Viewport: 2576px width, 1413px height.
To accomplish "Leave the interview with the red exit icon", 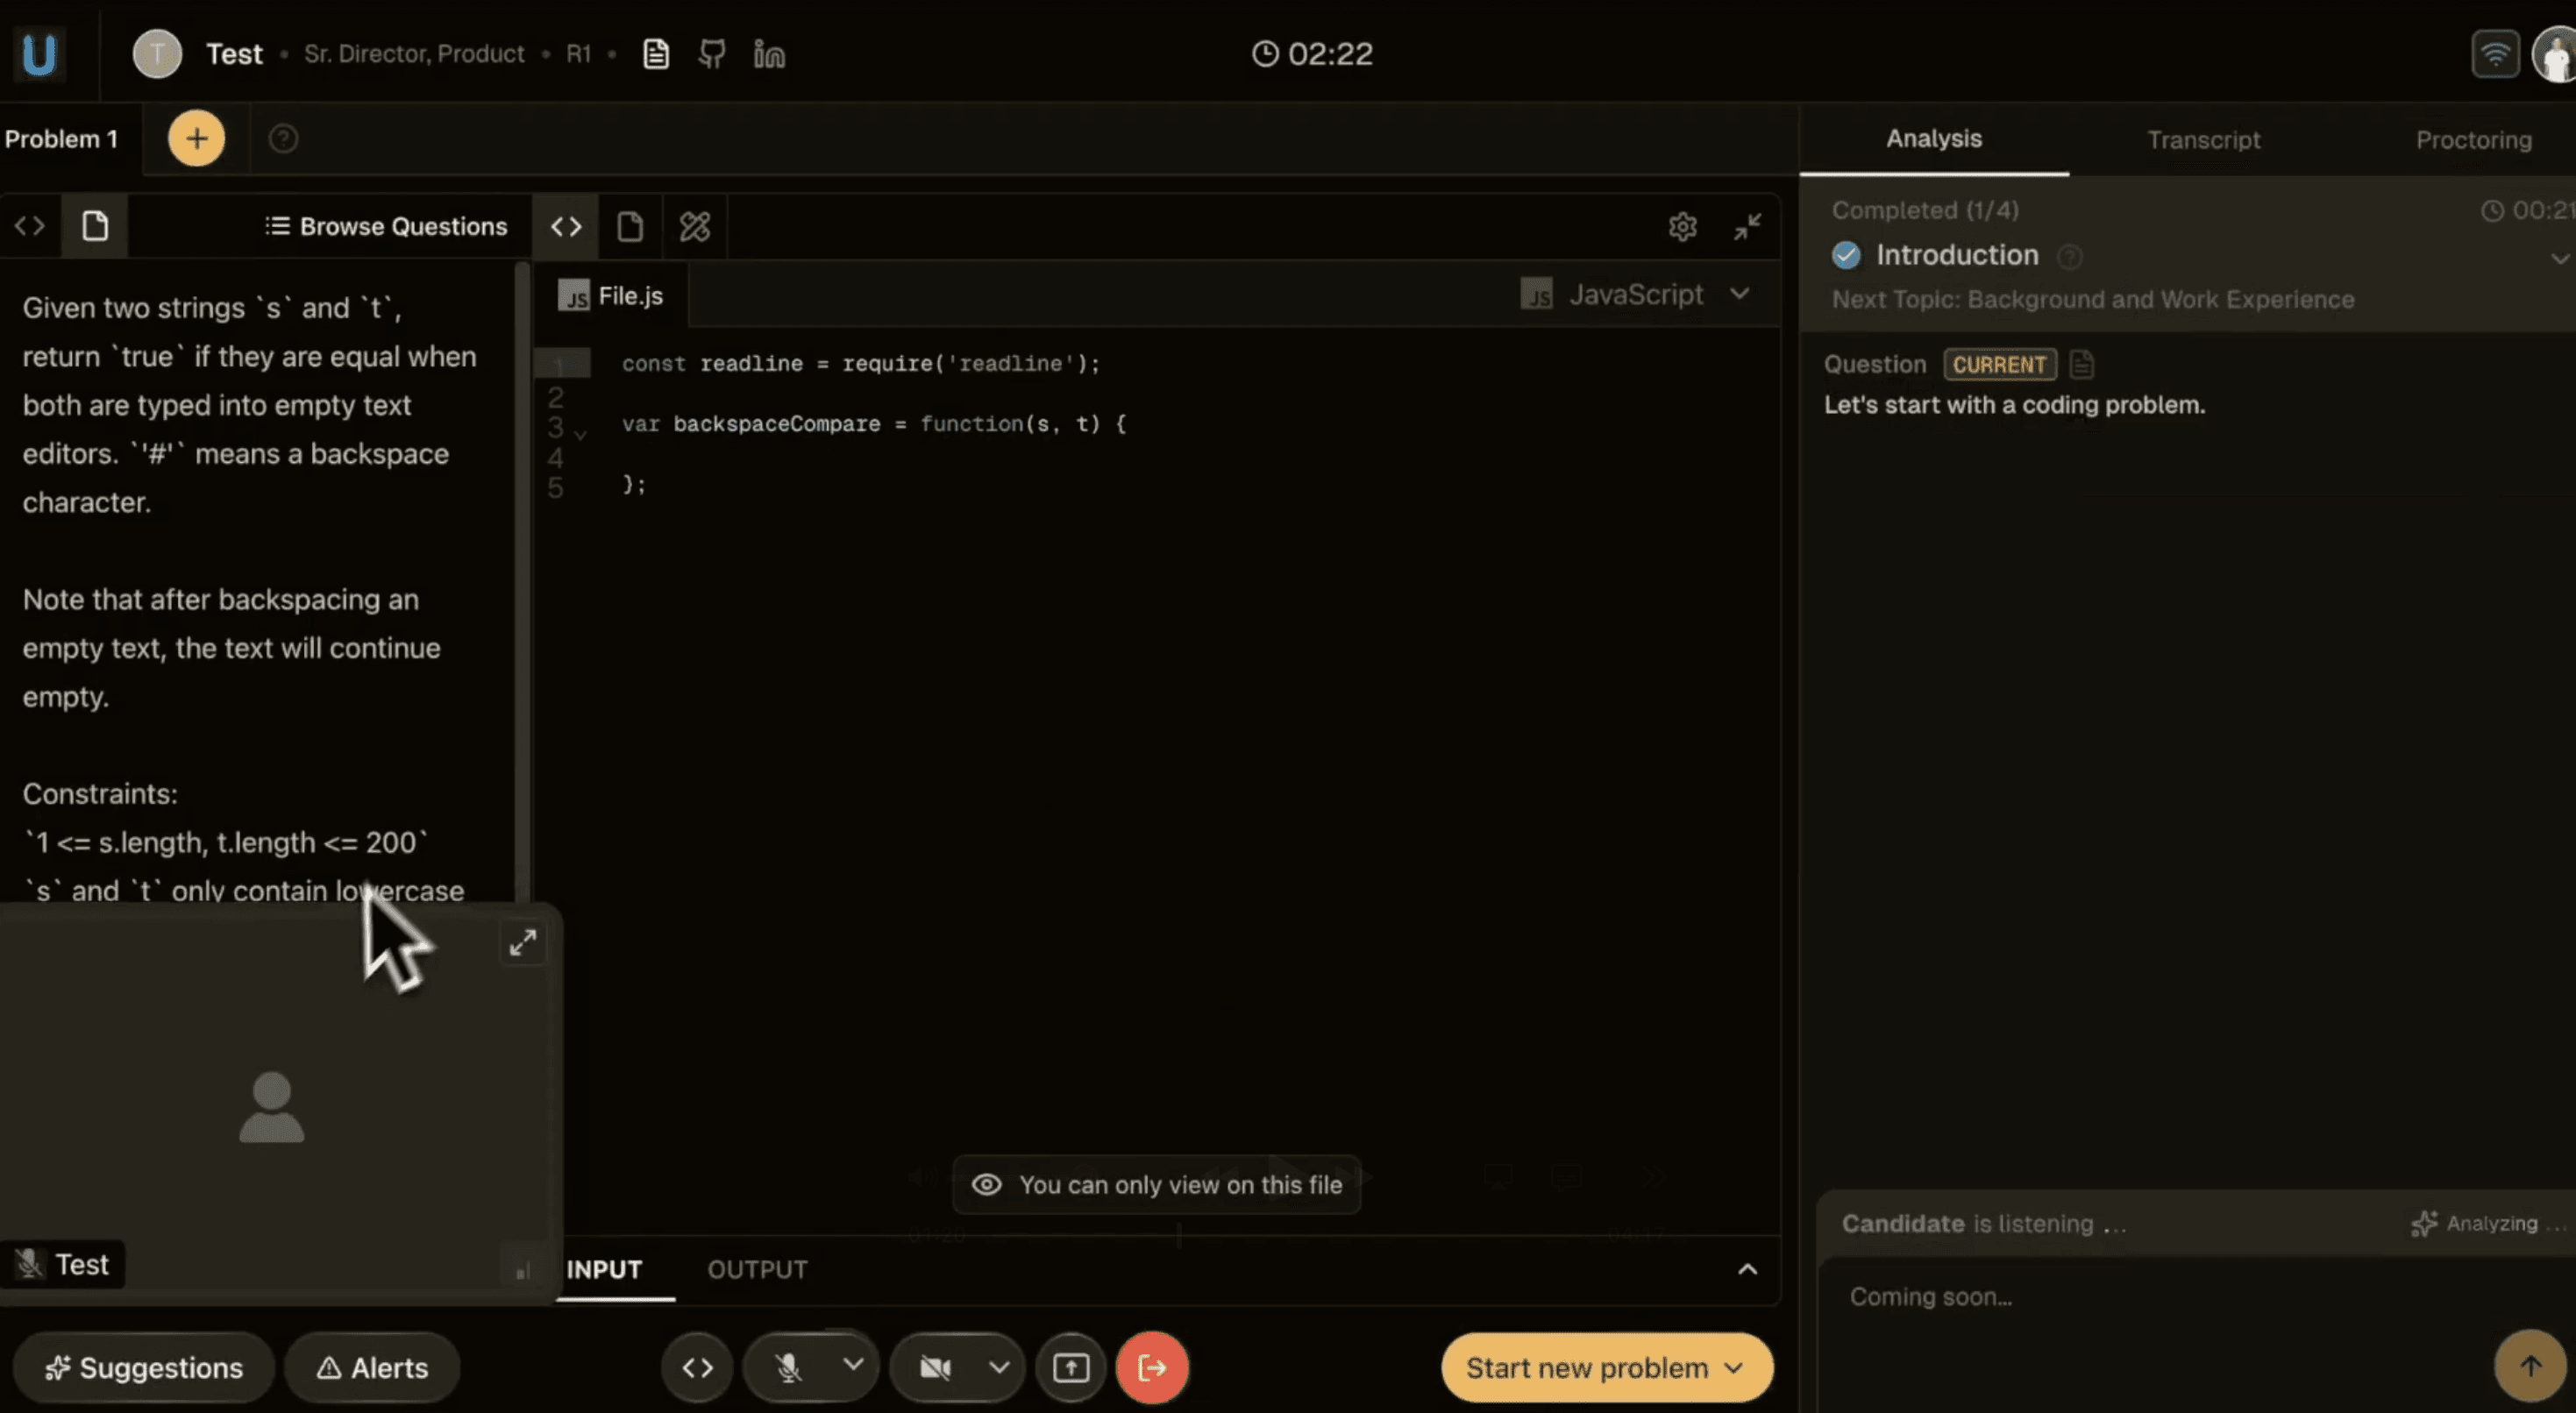I will 1152,1367.
